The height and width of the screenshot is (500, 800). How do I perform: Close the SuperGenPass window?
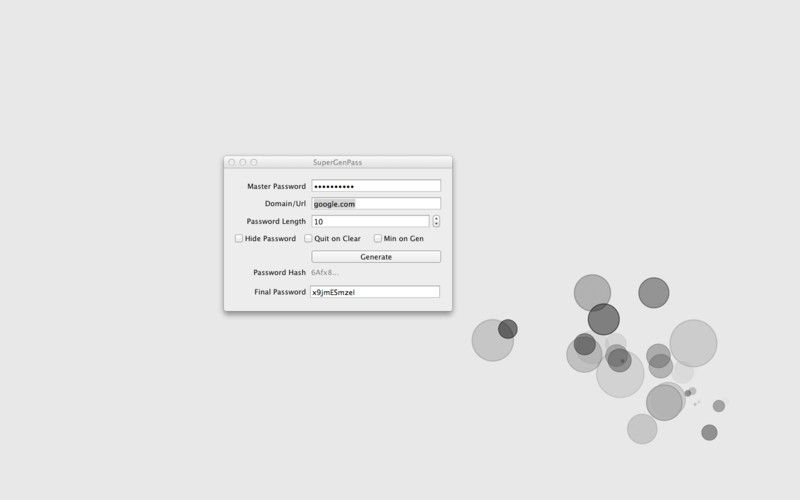(x=232, y=162)
